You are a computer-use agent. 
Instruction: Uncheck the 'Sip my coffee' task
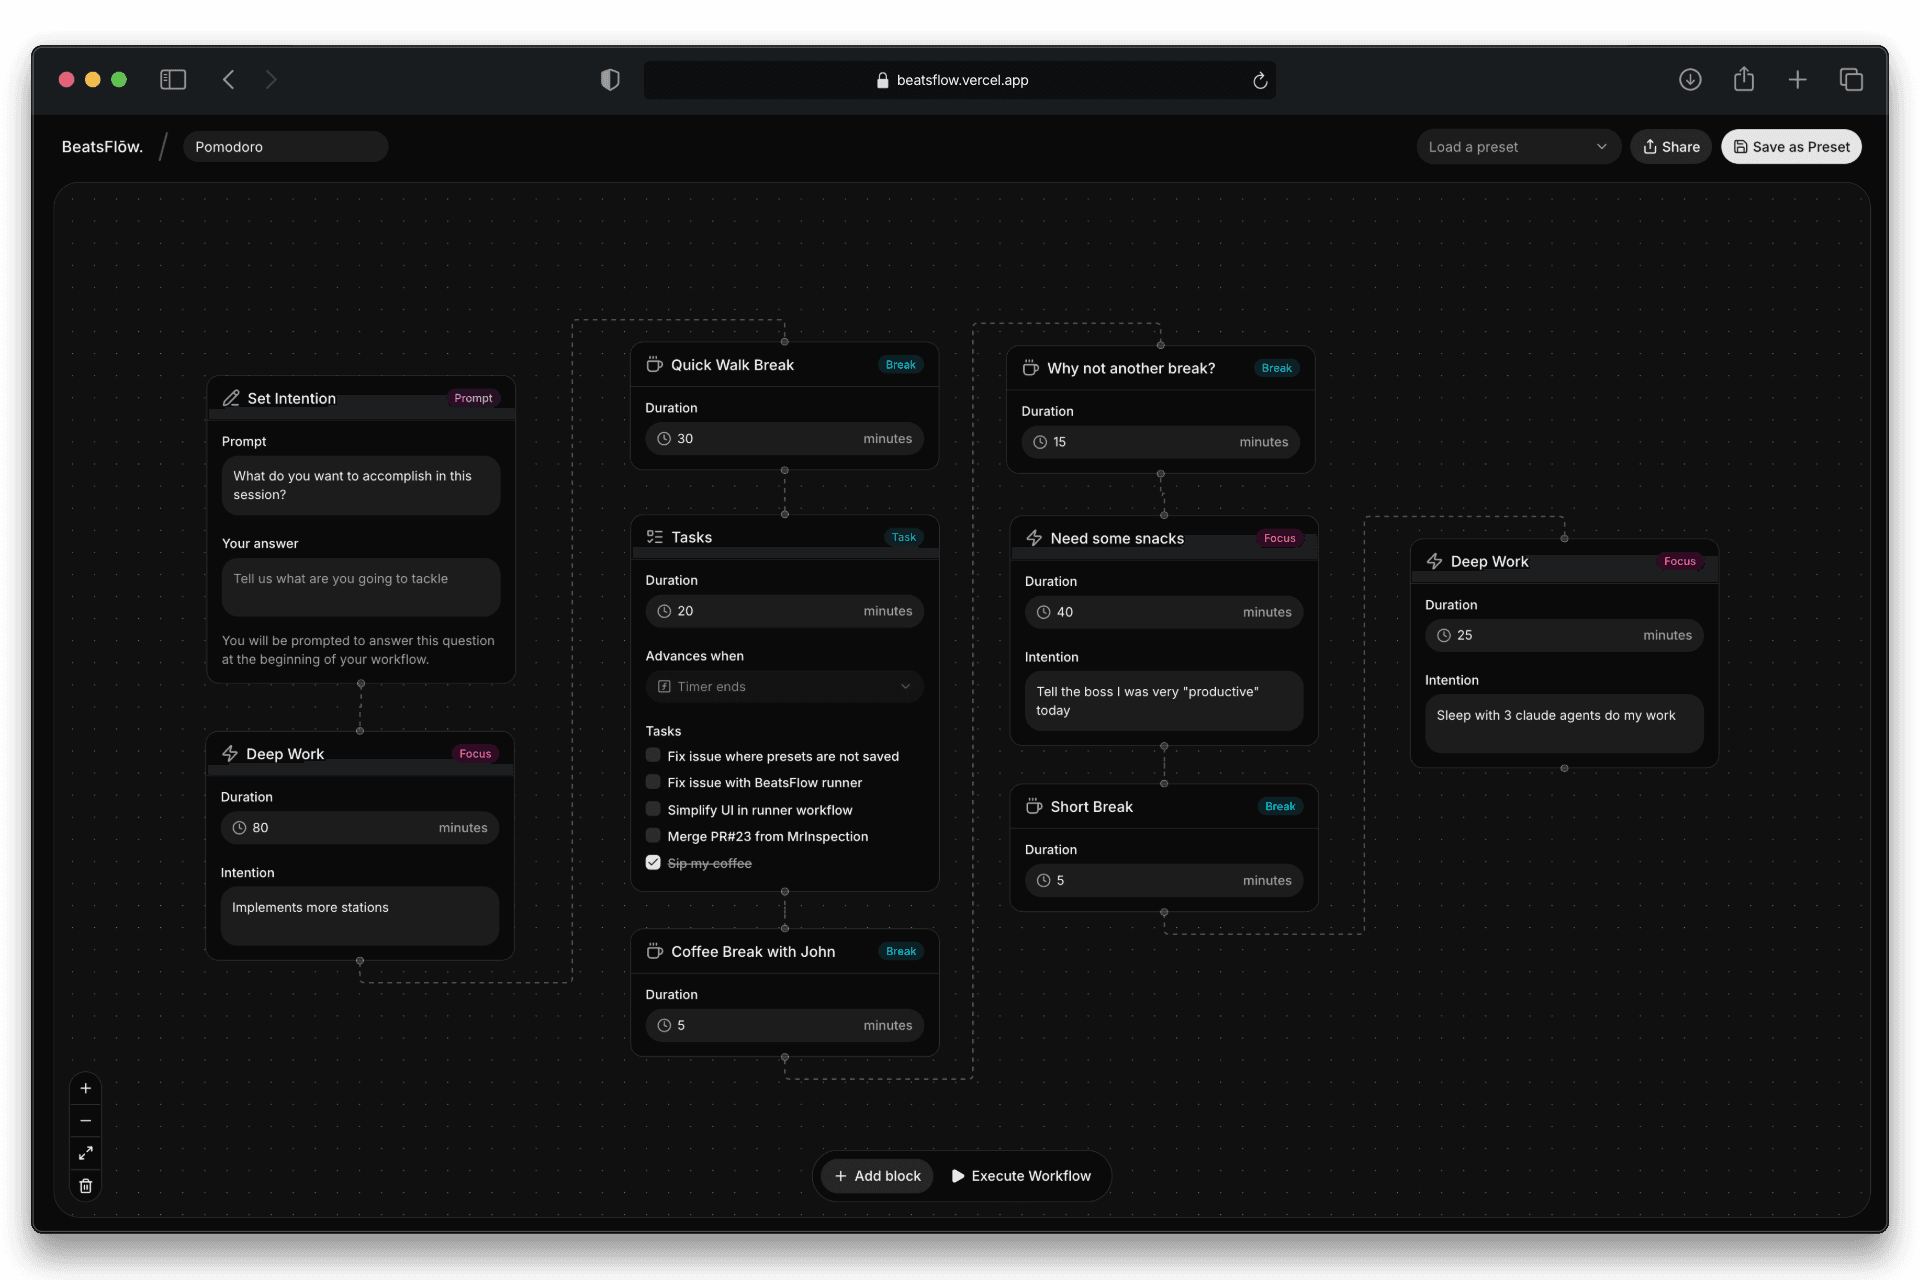pos(653,862)
